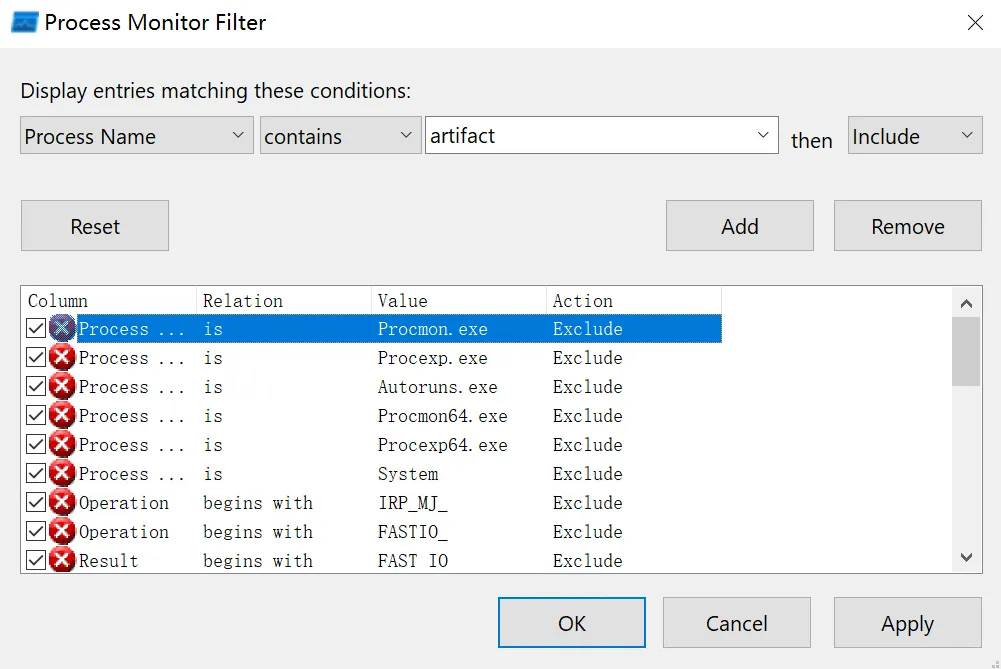Select the Autoruns.exe value cell
The width and height of the screenshot is (1001, 669).
point(437,386)
